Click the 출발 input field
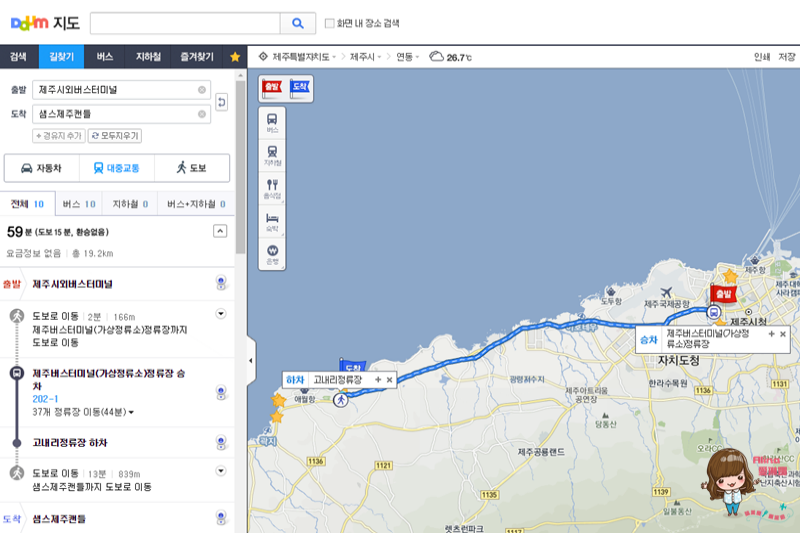The image size is (800, 533). click(121, 90)
